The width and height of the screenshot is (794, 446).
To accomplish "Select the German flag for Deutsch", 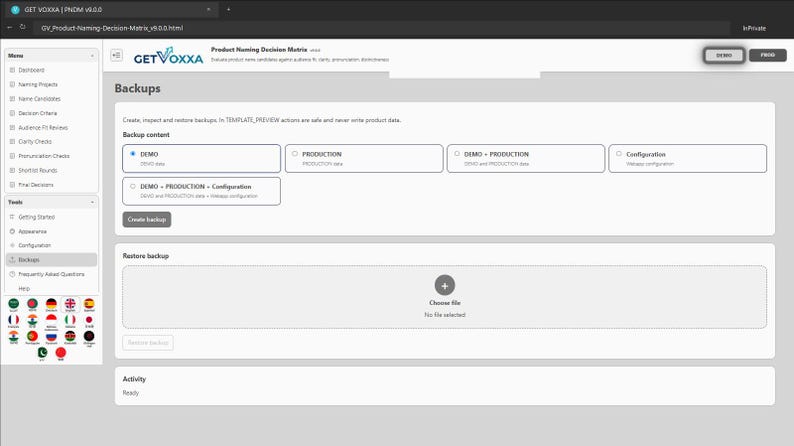I will 51,304.
